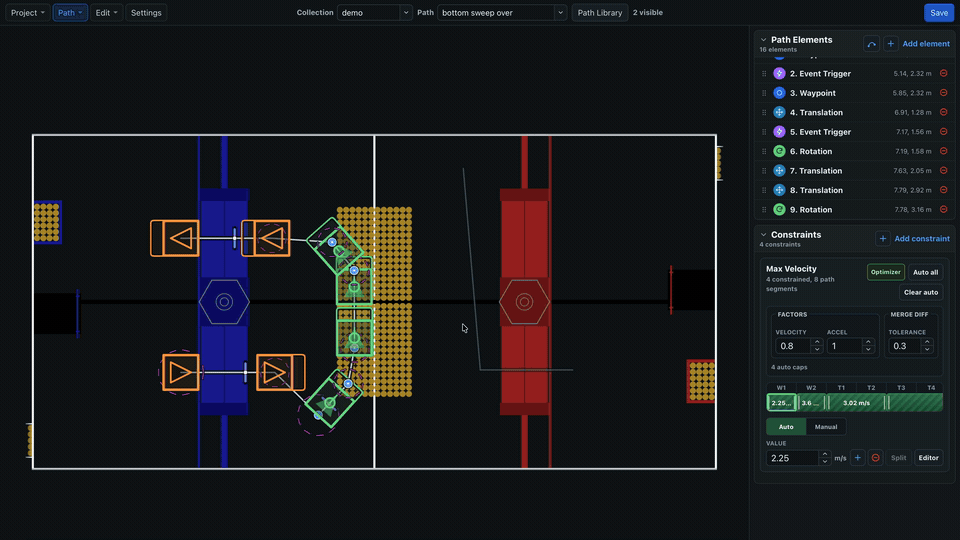960x540 pixels.
Task: Collapse the Constraints section
Action: (x=763, y=234)
